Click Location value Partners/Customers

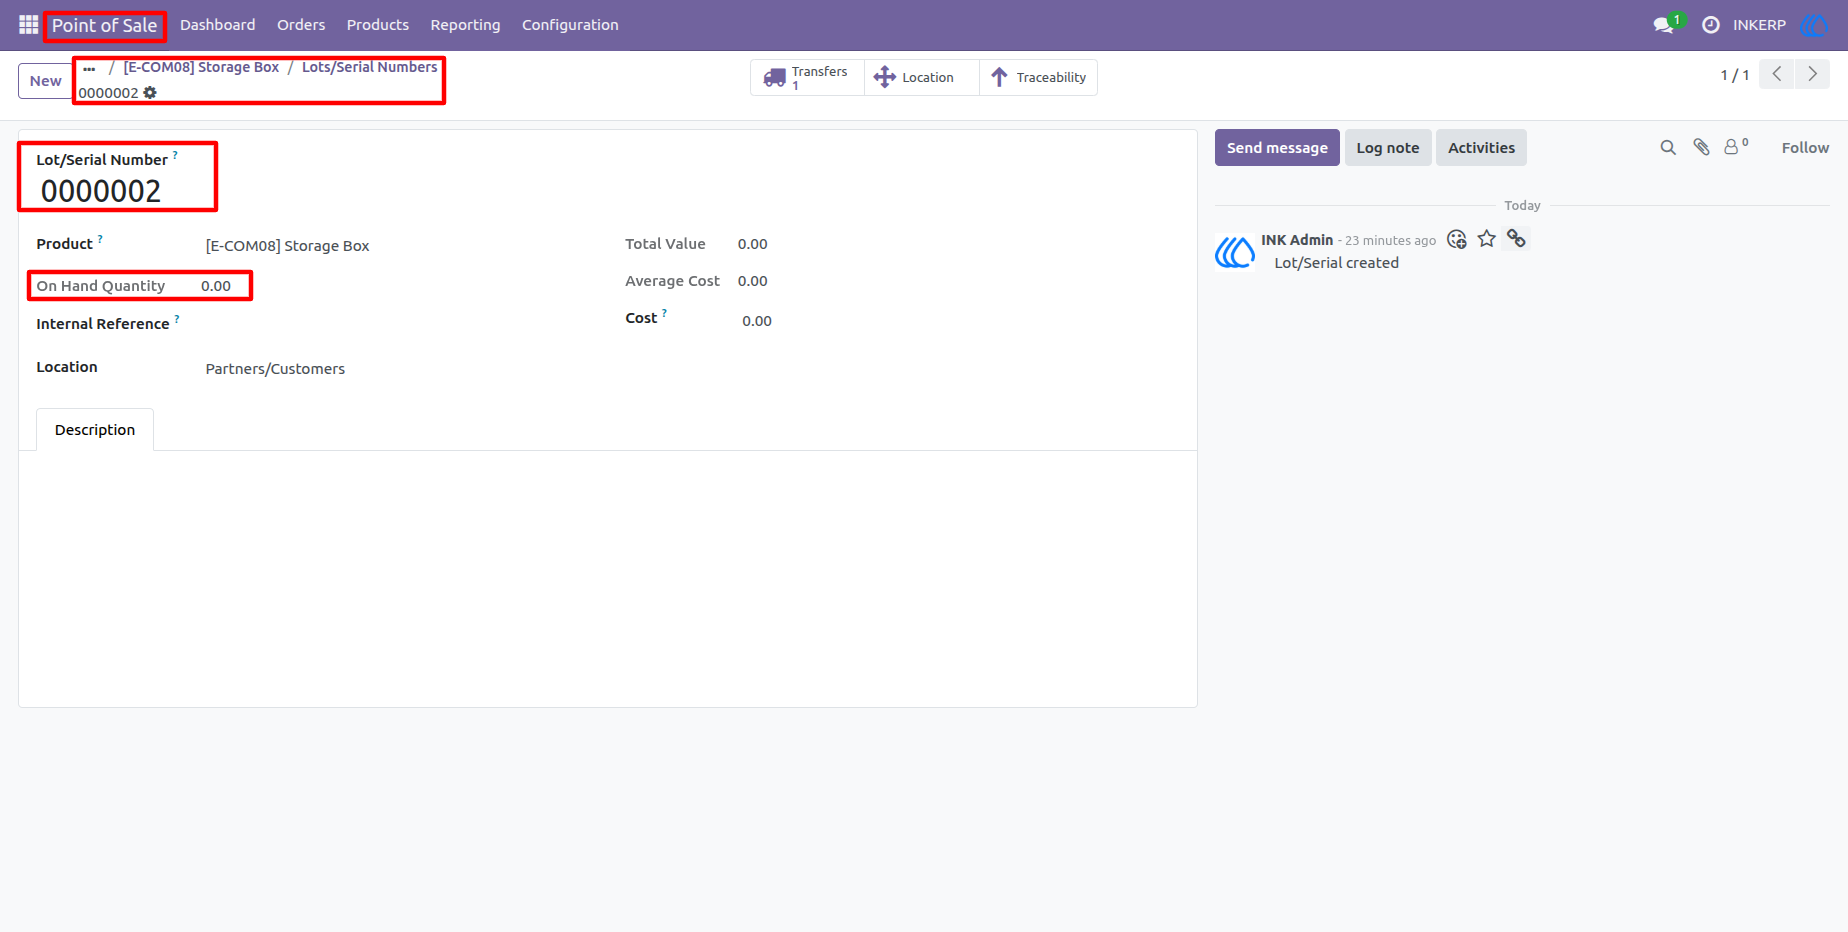coord(275,369)
